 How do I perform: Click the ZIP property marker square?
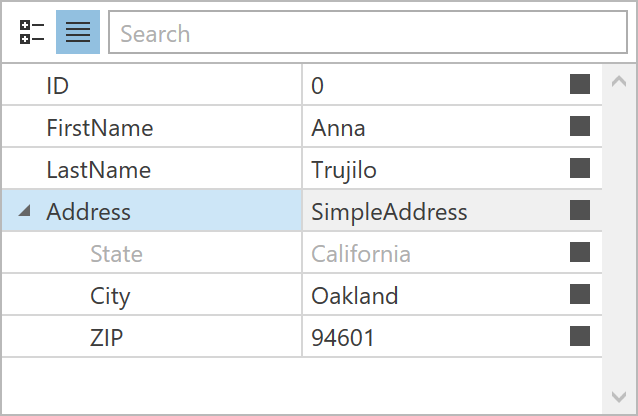click(580, 336)
